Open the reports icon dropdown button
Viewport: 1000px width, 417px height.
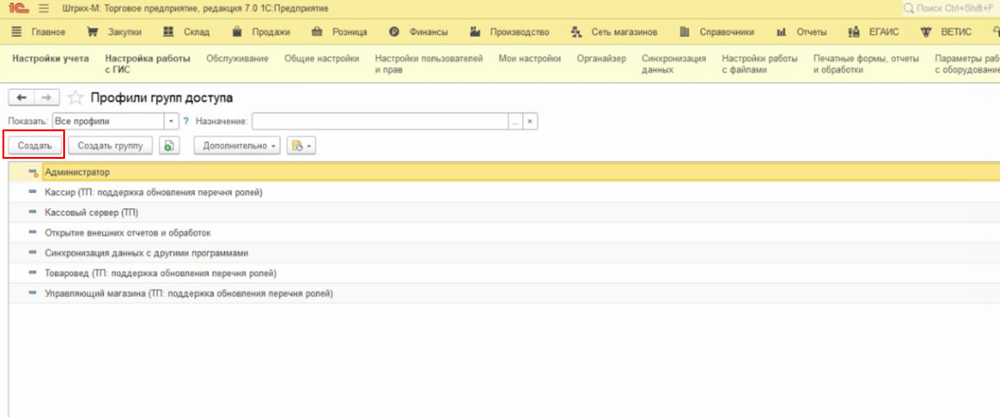(301, 146)
